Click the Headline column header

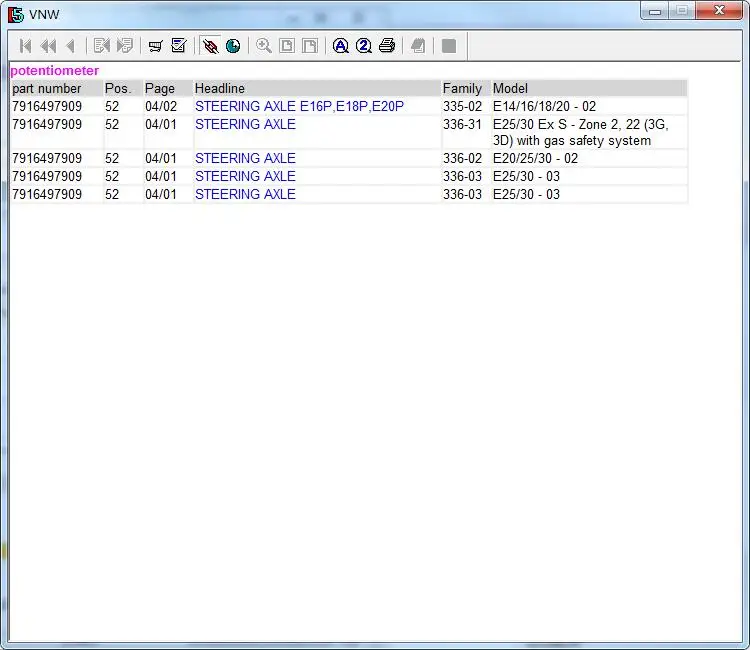click(x=220, y=88)
